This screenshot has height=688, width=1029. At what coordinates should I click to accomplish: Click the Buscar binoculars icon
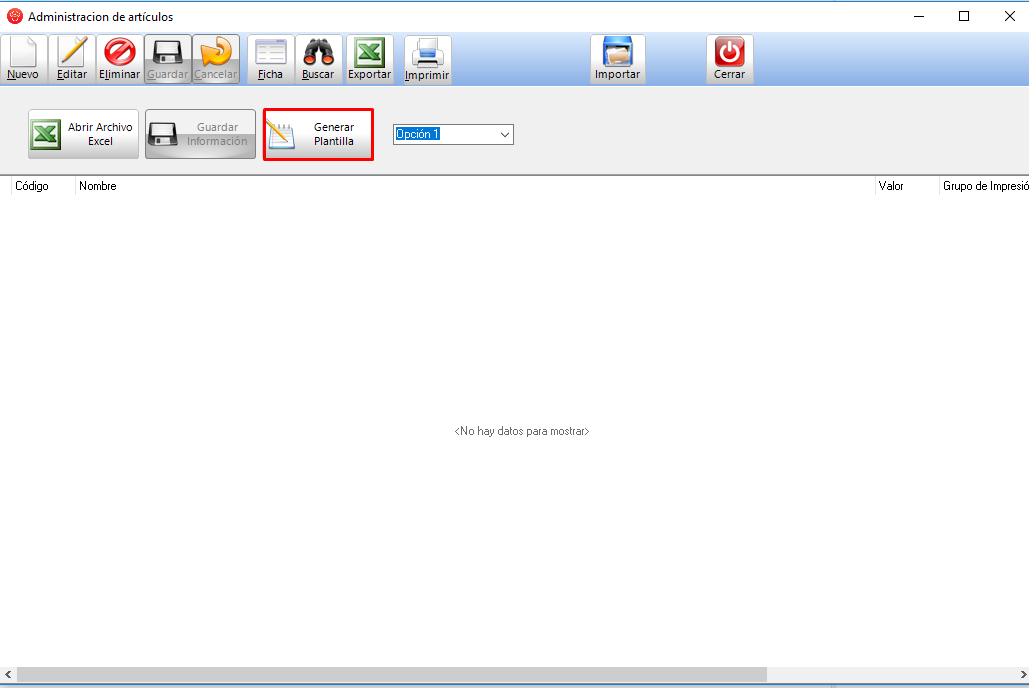click(x=318, y=52)
